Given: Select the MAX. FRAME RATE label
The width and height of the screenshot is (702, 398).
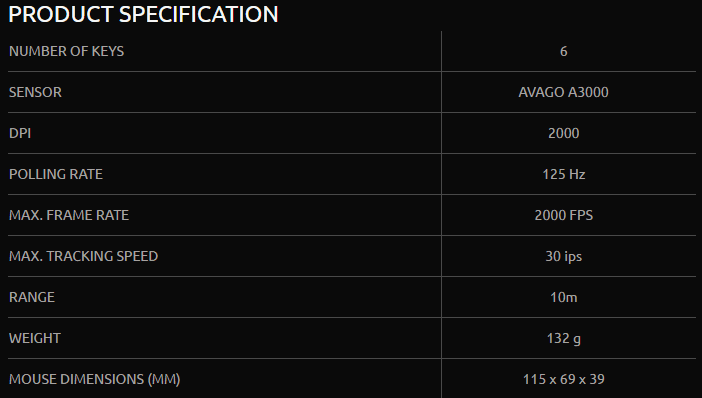Looking at the screenshot, I should pos(69,215).
